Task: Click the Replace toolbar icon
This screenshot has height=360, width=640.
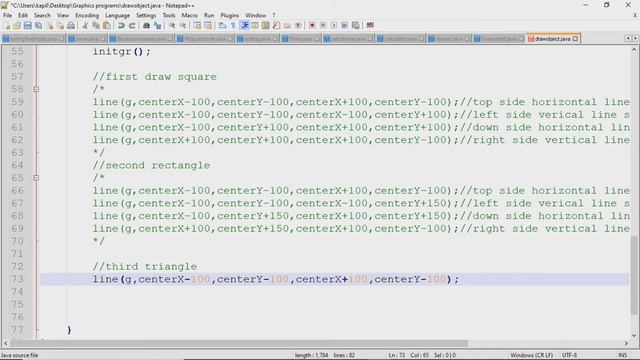Action: (x=157, y=26)
